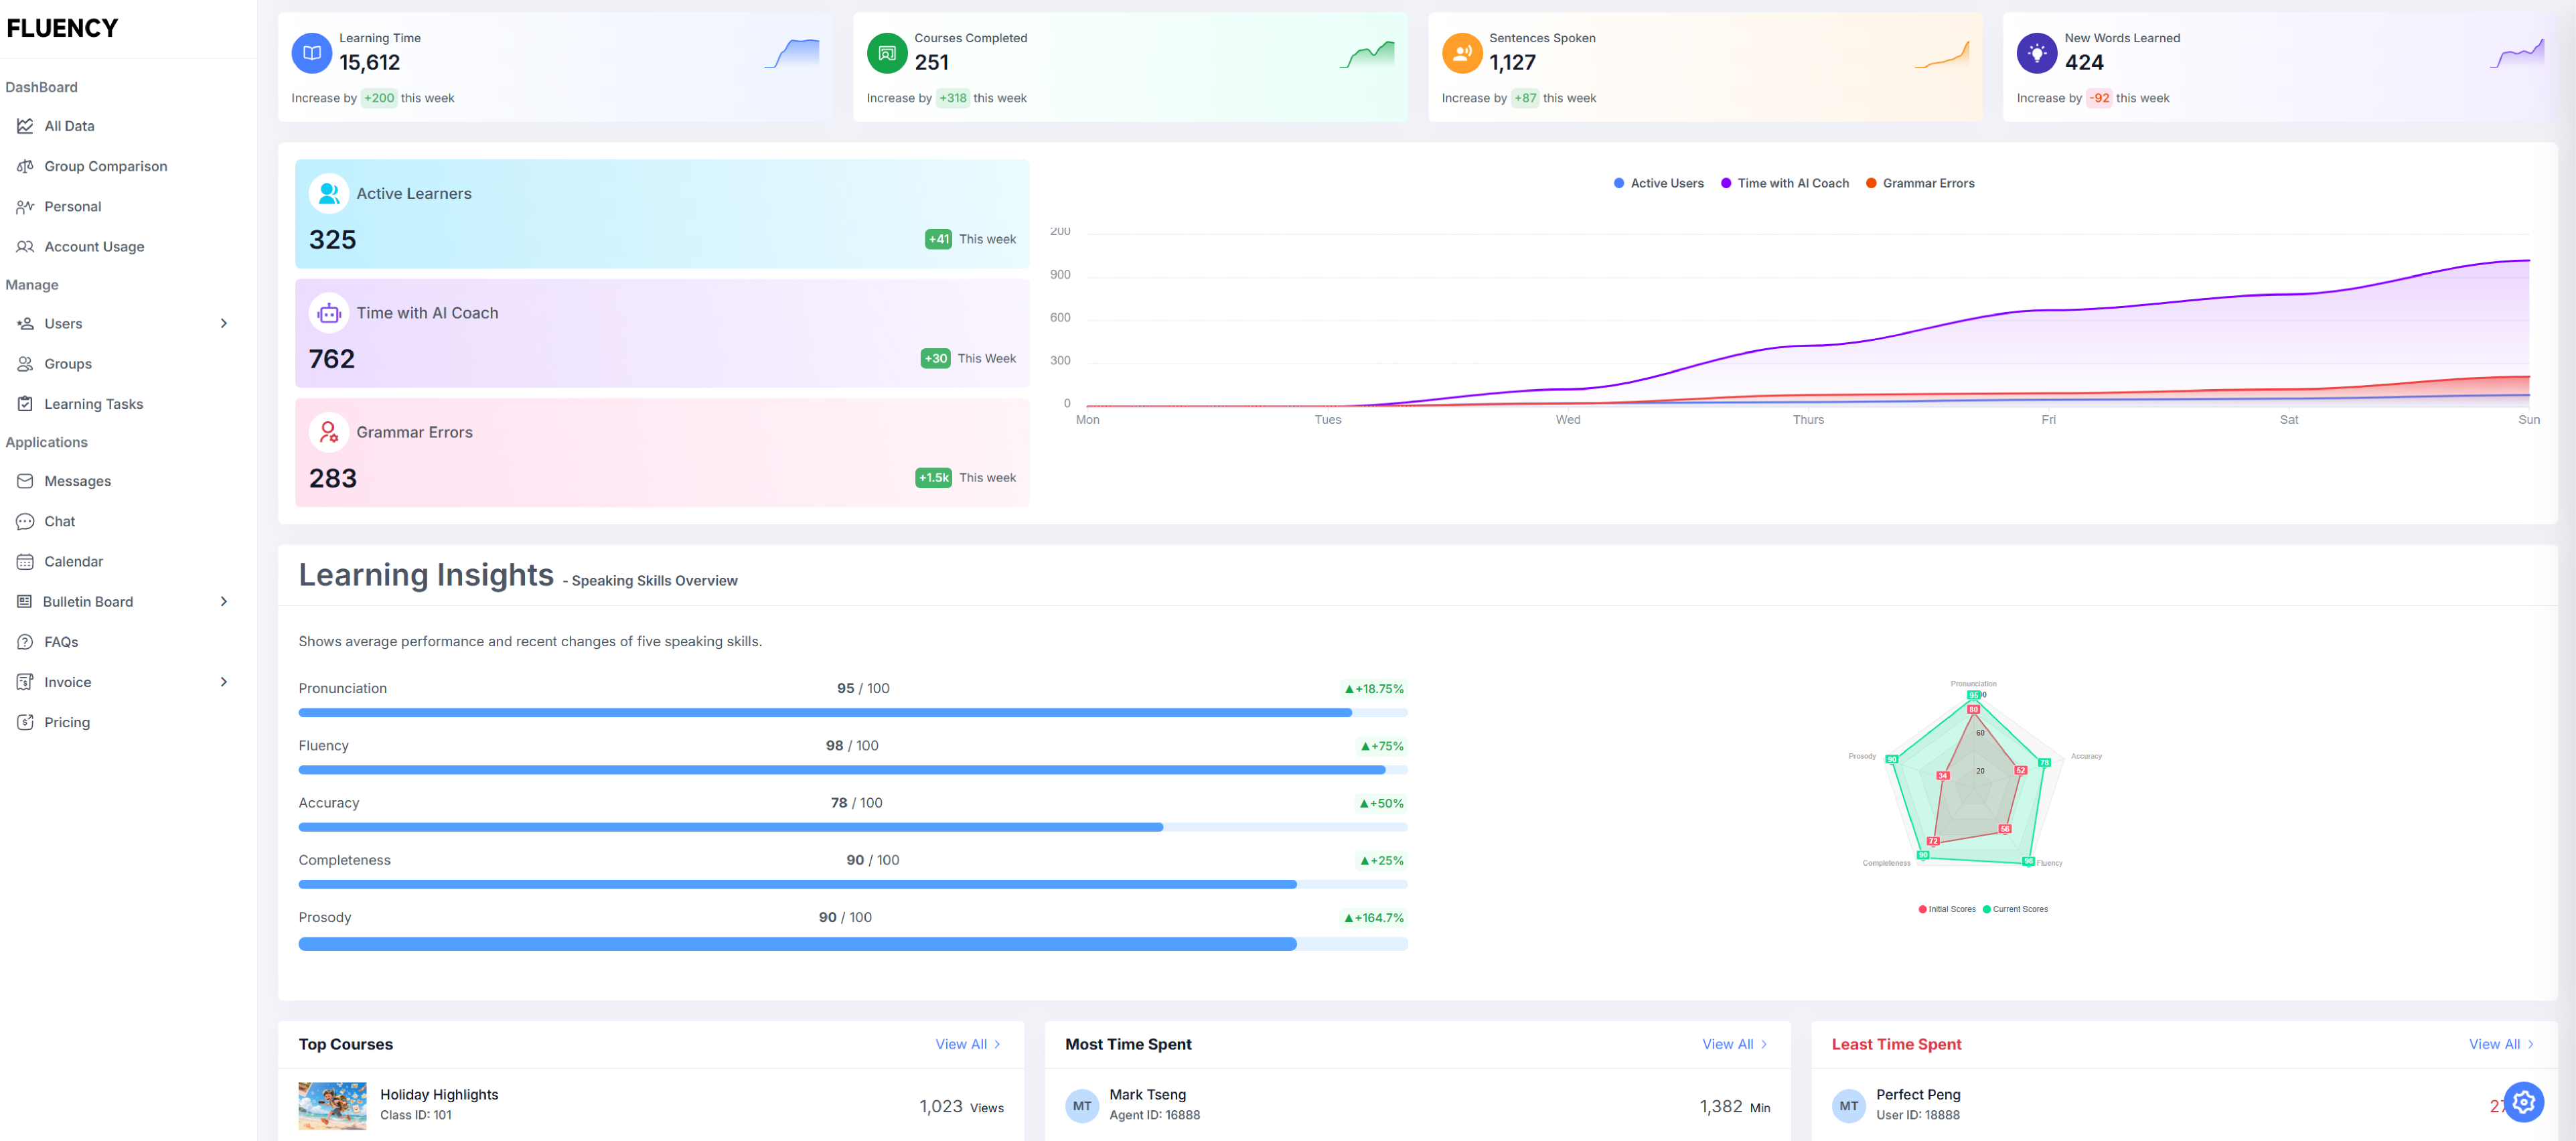Expand the Invoice sidebar entry
Image resolution: width=2576 pixels, height=1141 pixels.
click(x=224, y=681)
